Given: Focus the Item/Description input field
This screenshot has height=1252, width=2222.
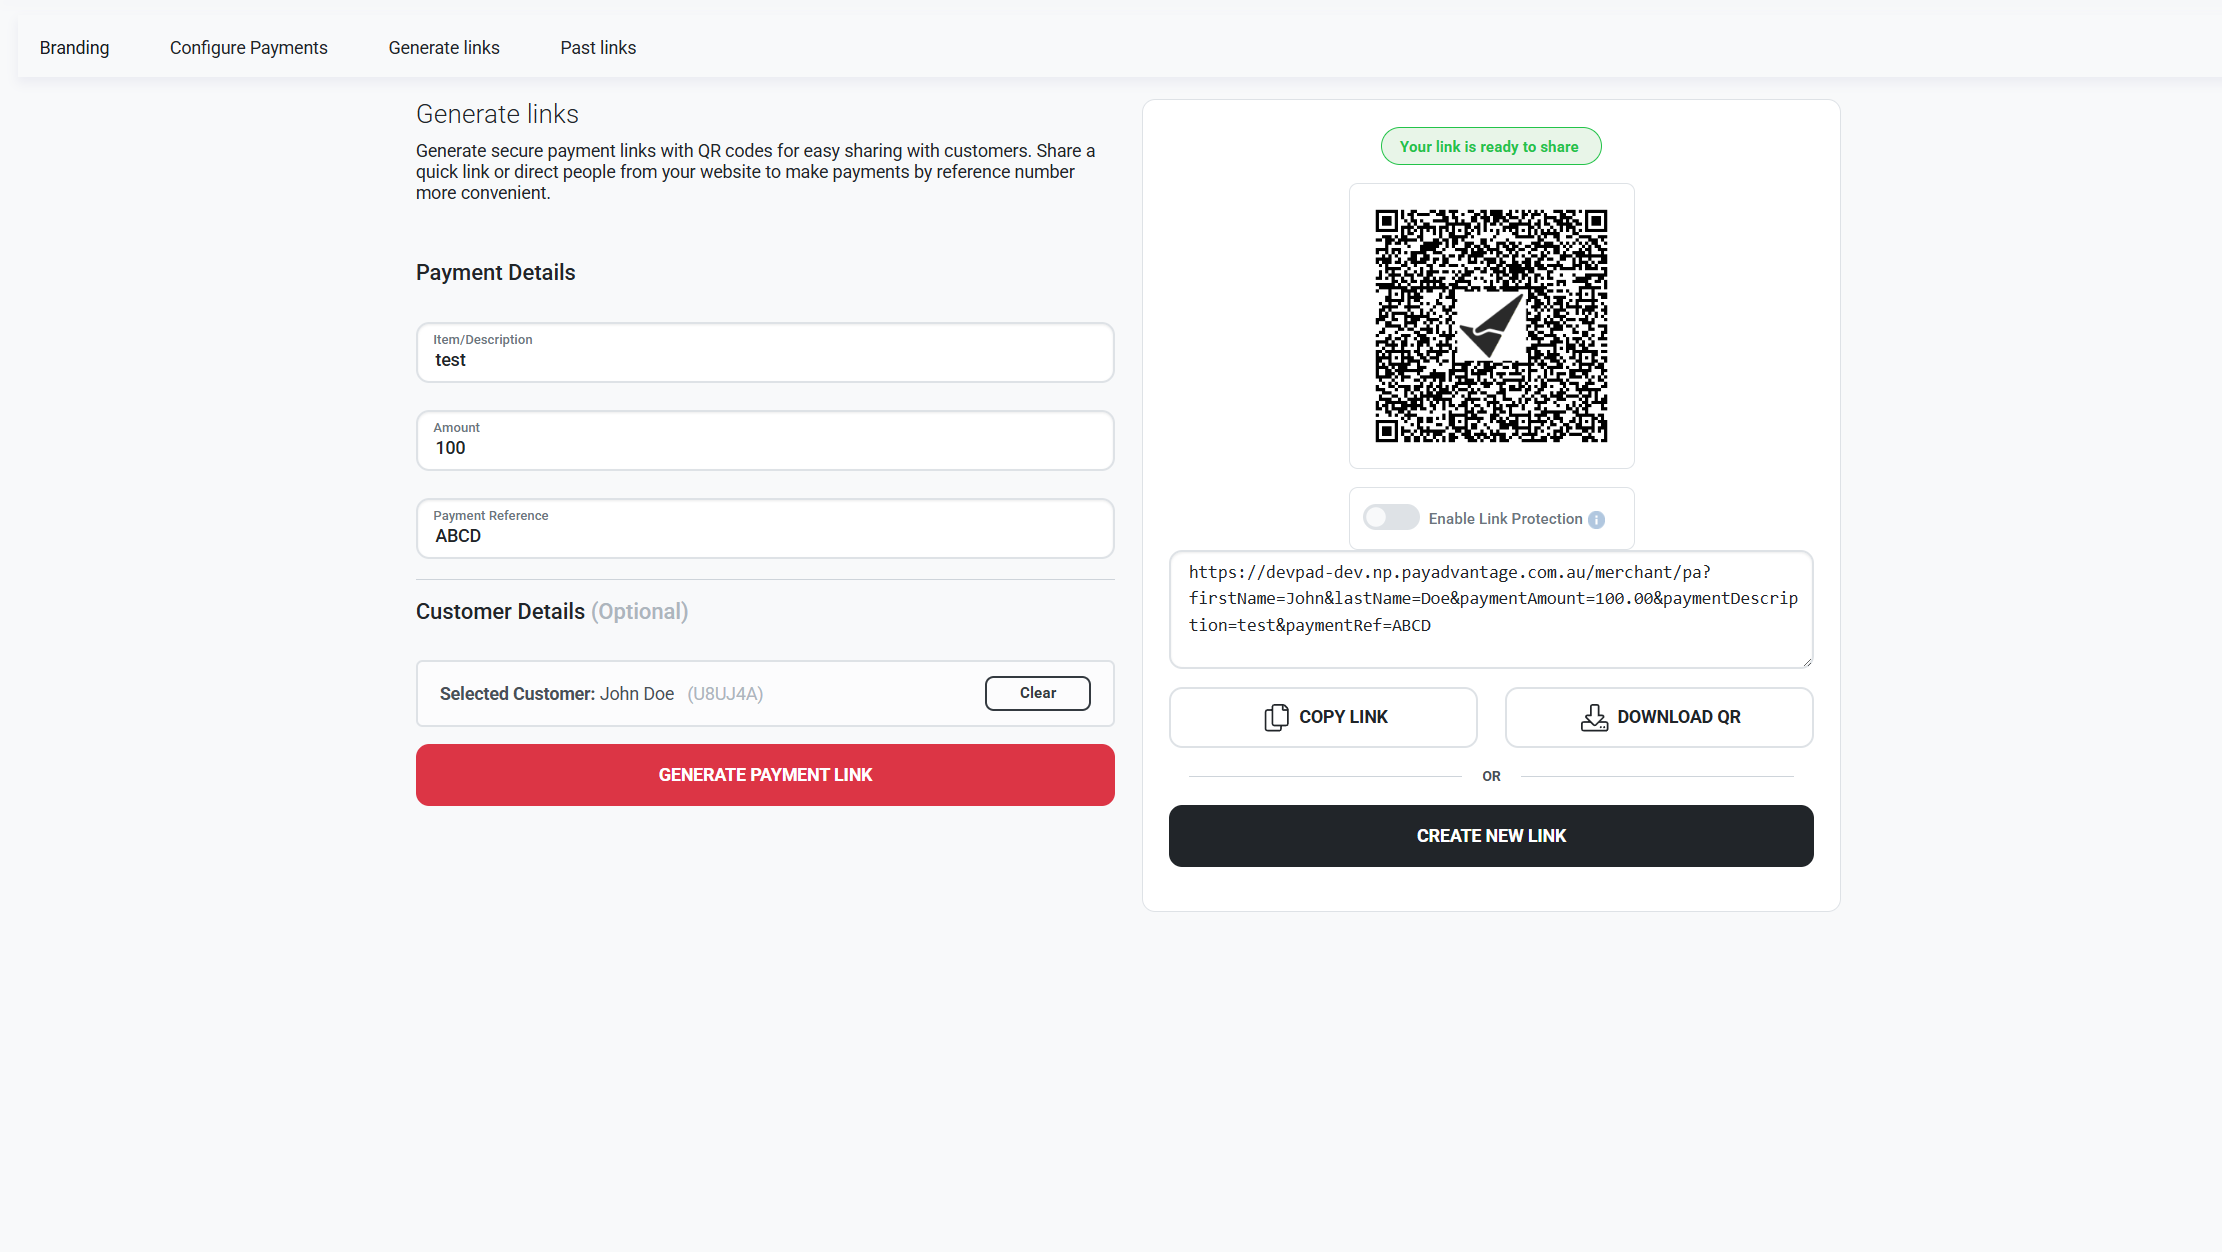Looking at the screenshot, I should [x=765, y=352].
